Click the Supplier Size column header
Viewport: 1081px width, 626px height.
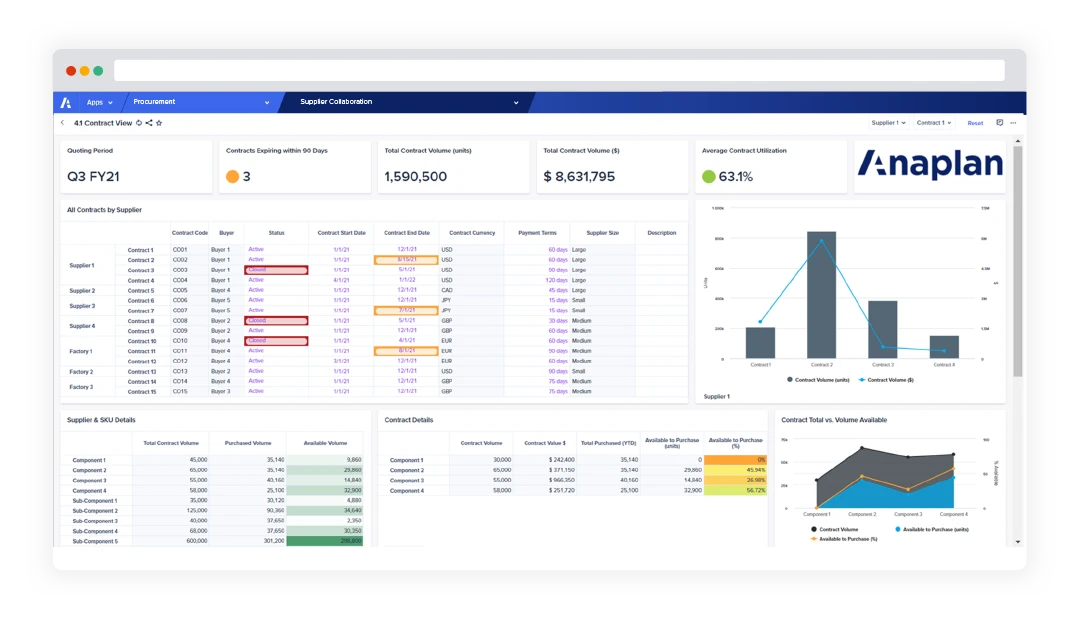(603, 233)
